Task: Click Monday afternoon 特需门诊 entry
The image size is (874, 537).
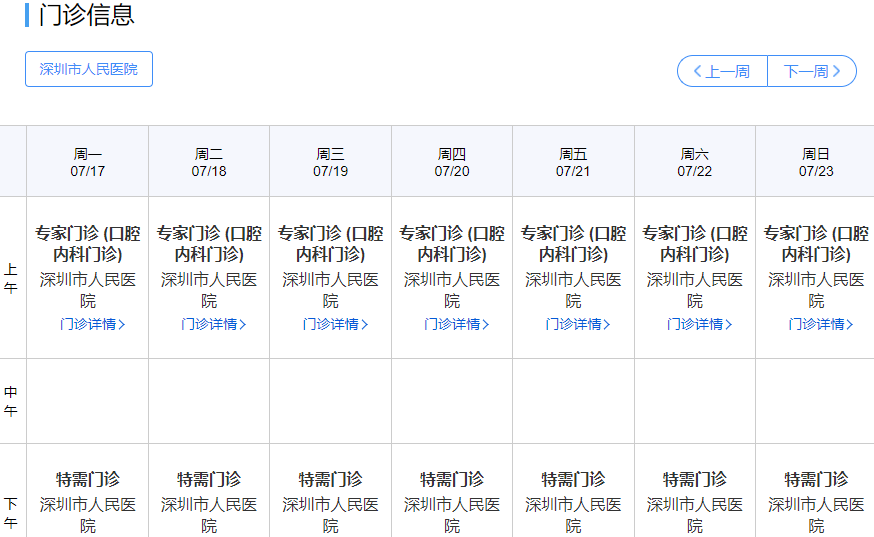Action: coord(88,479)
